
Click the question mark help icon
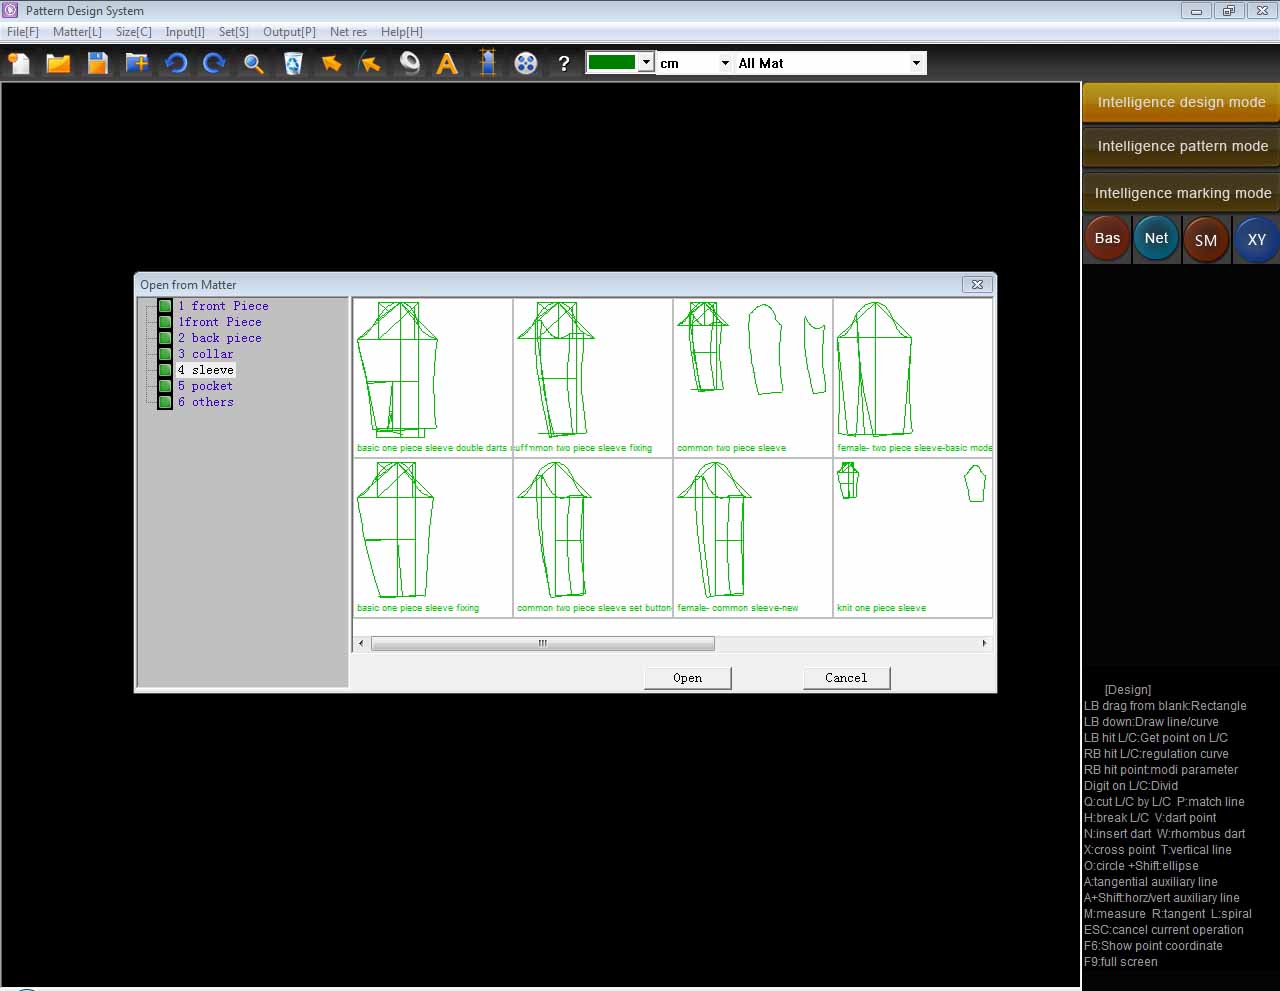pyautogui.click(x=564, y=64)
